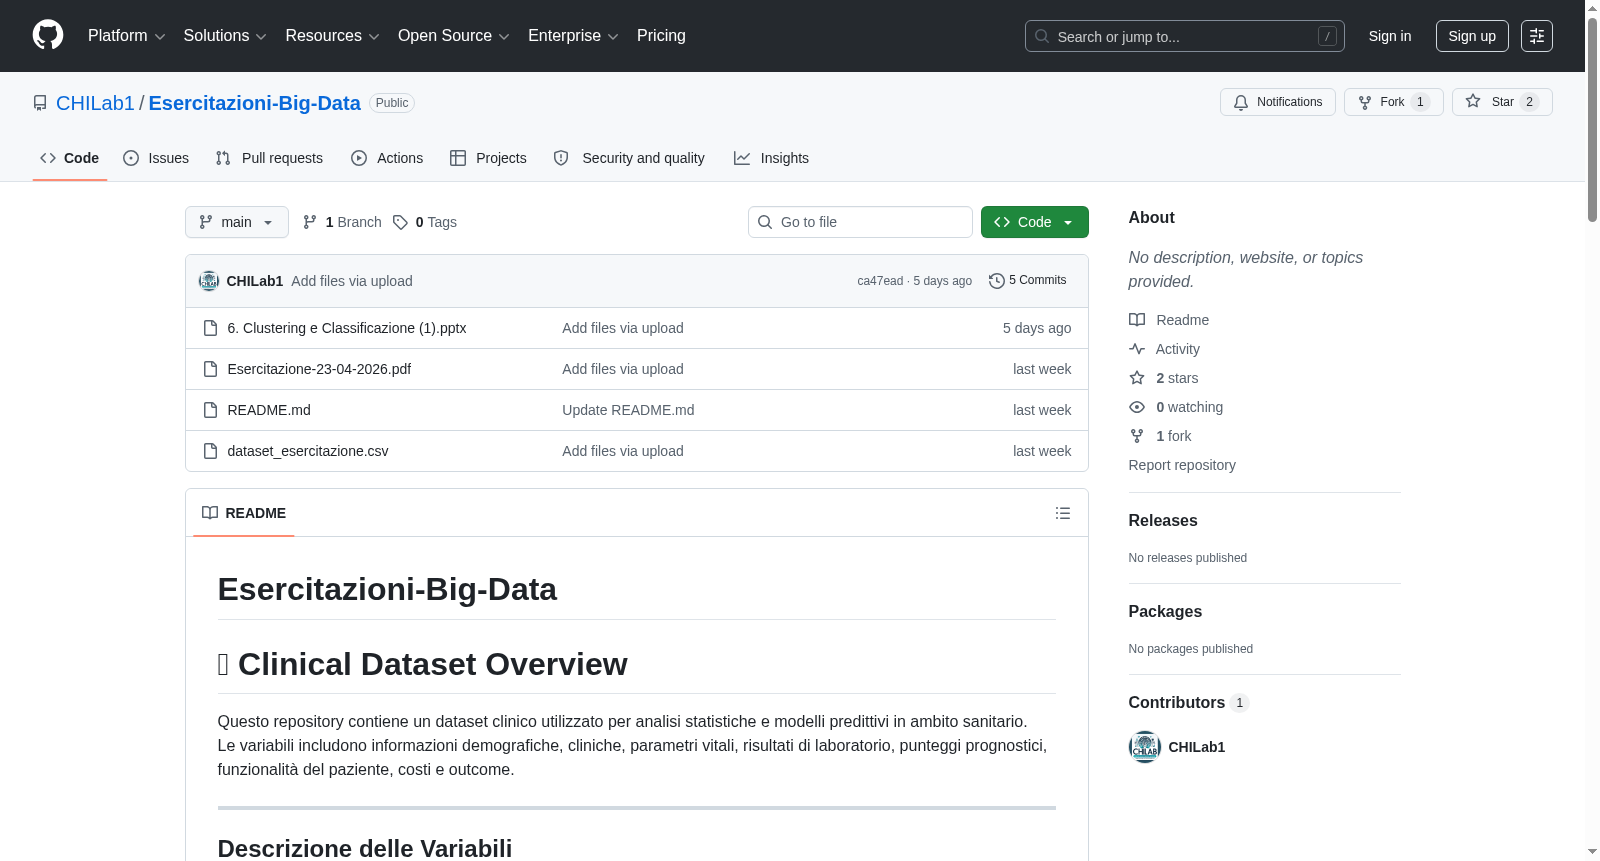Click the Notifications button
1600x861 pixels.
[1278, 102]
